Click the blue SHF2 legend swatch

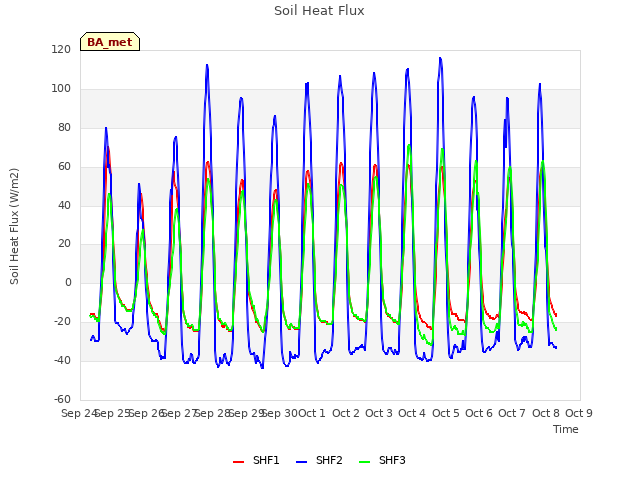(301, 462)
